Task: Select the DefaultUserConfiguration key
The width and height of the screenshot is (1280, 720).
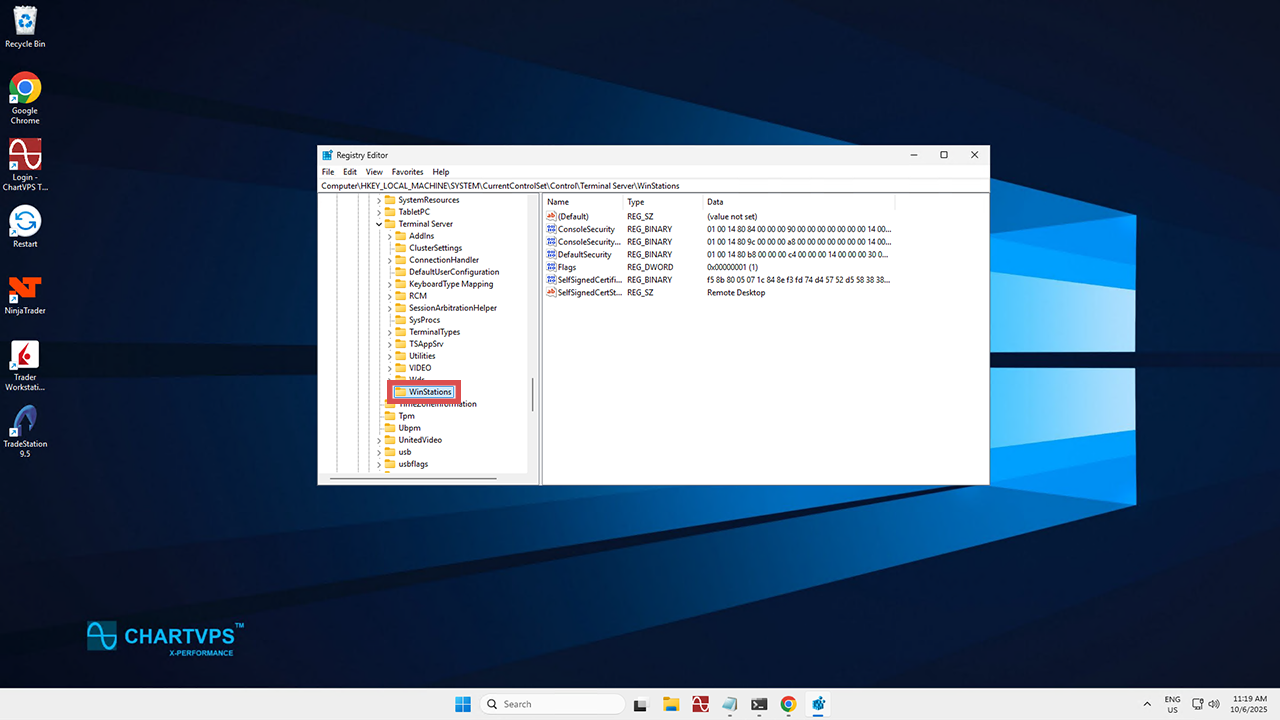Action: coord(453,272)
